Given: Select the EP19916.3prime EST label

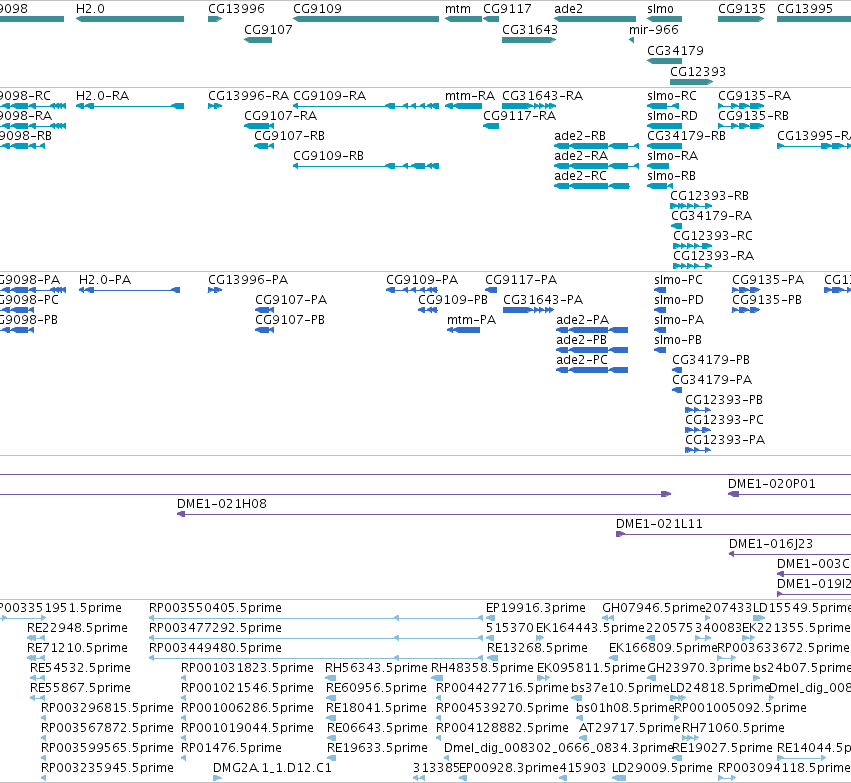Looking at the screenshot, I should pyautogui.click(x=536, y=608).
